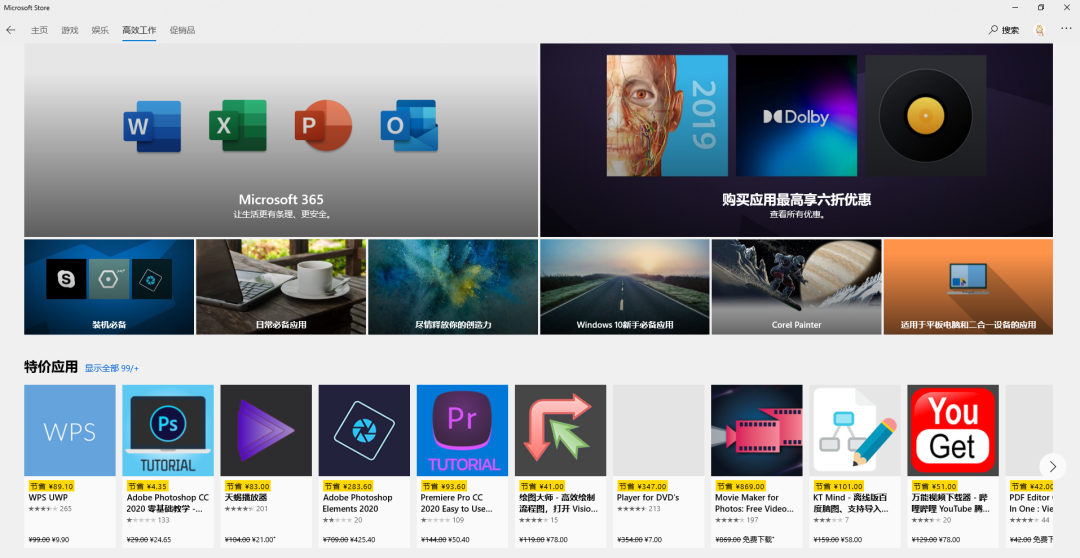Switch to the 娱乐 tab
The width and height of the screenshot is (1080, 558).
click(x=100, y=30)
